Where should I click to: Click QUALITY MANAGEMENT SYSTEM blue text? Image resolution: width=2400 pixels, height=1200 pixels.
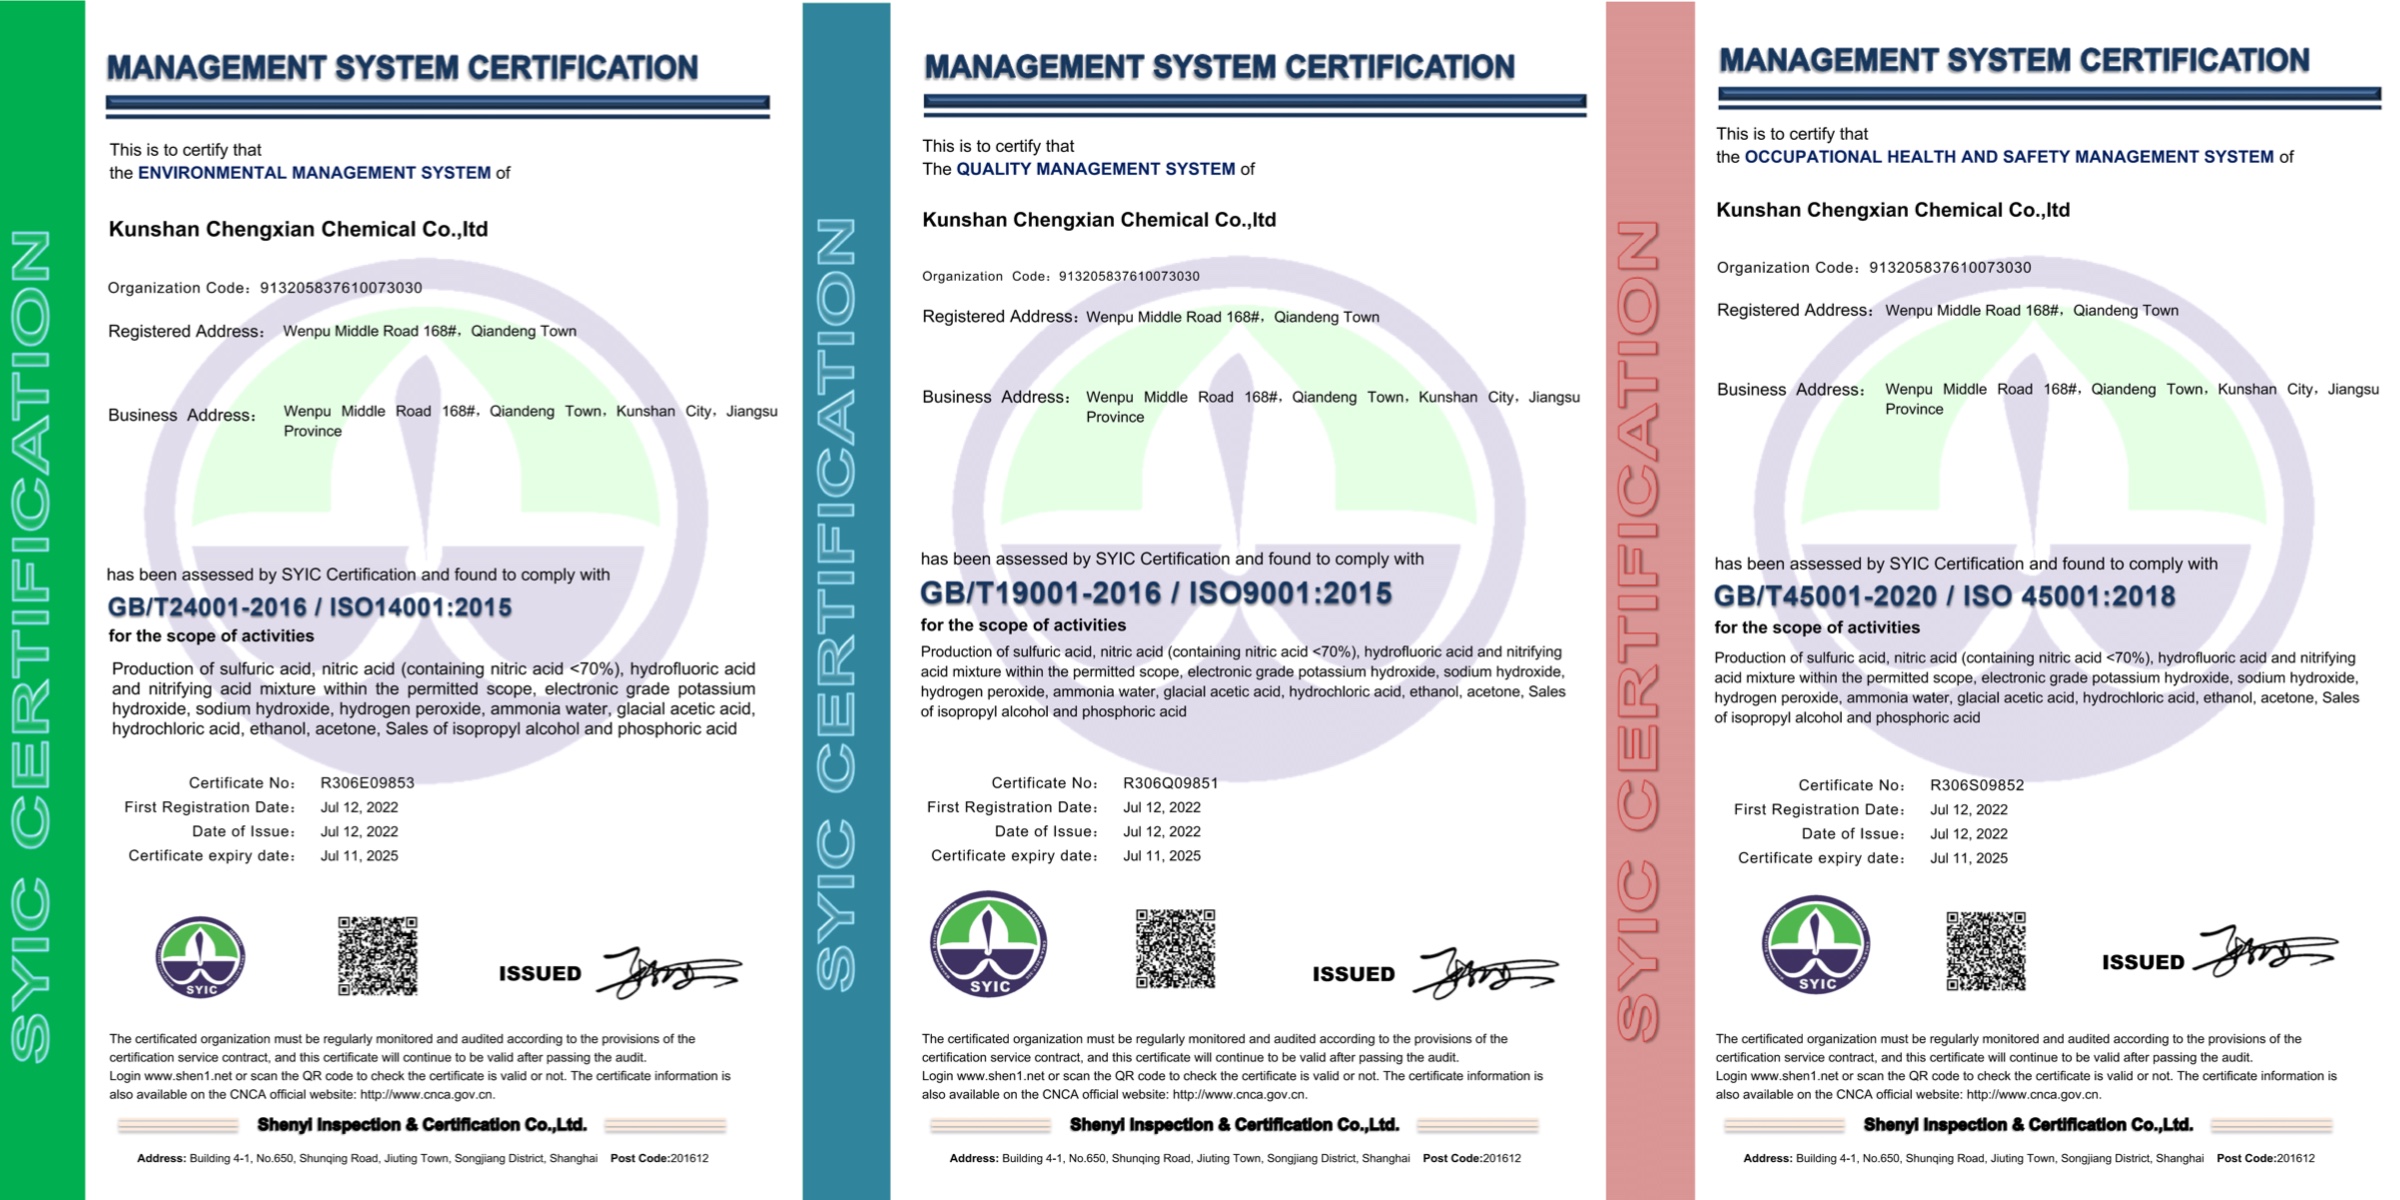(1095, 169)
